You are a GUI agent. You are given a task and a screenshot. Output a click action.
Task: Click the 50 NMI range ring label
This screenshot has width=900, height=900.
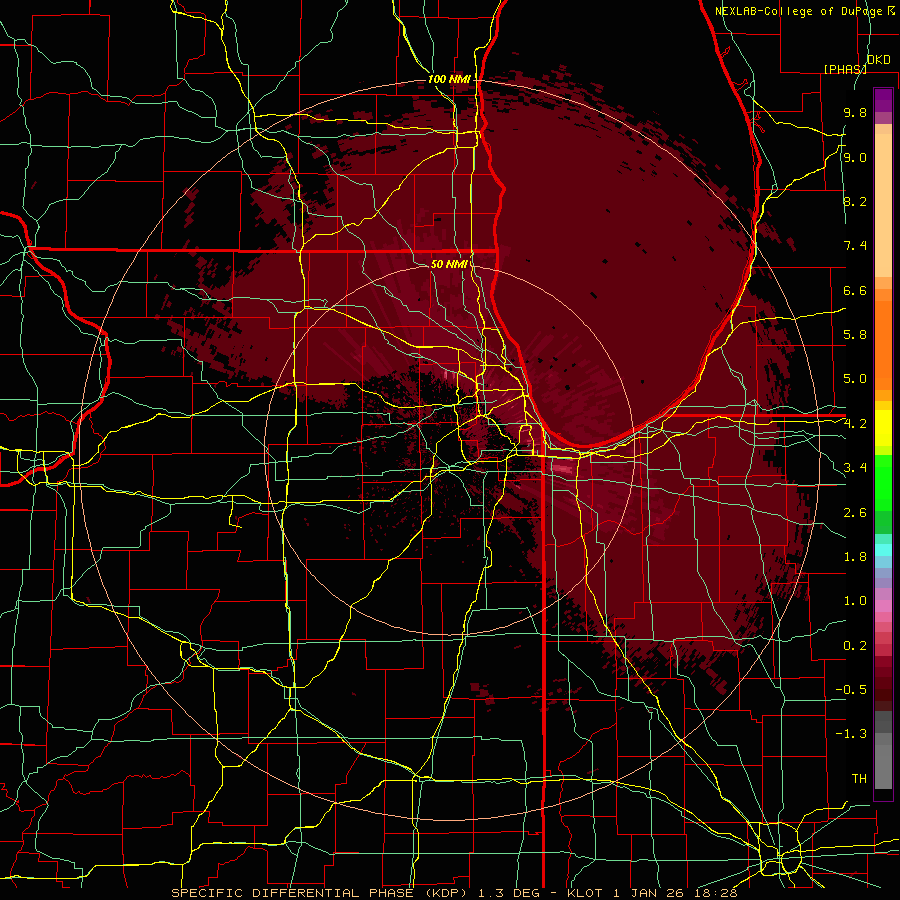[x=449, y=264]
